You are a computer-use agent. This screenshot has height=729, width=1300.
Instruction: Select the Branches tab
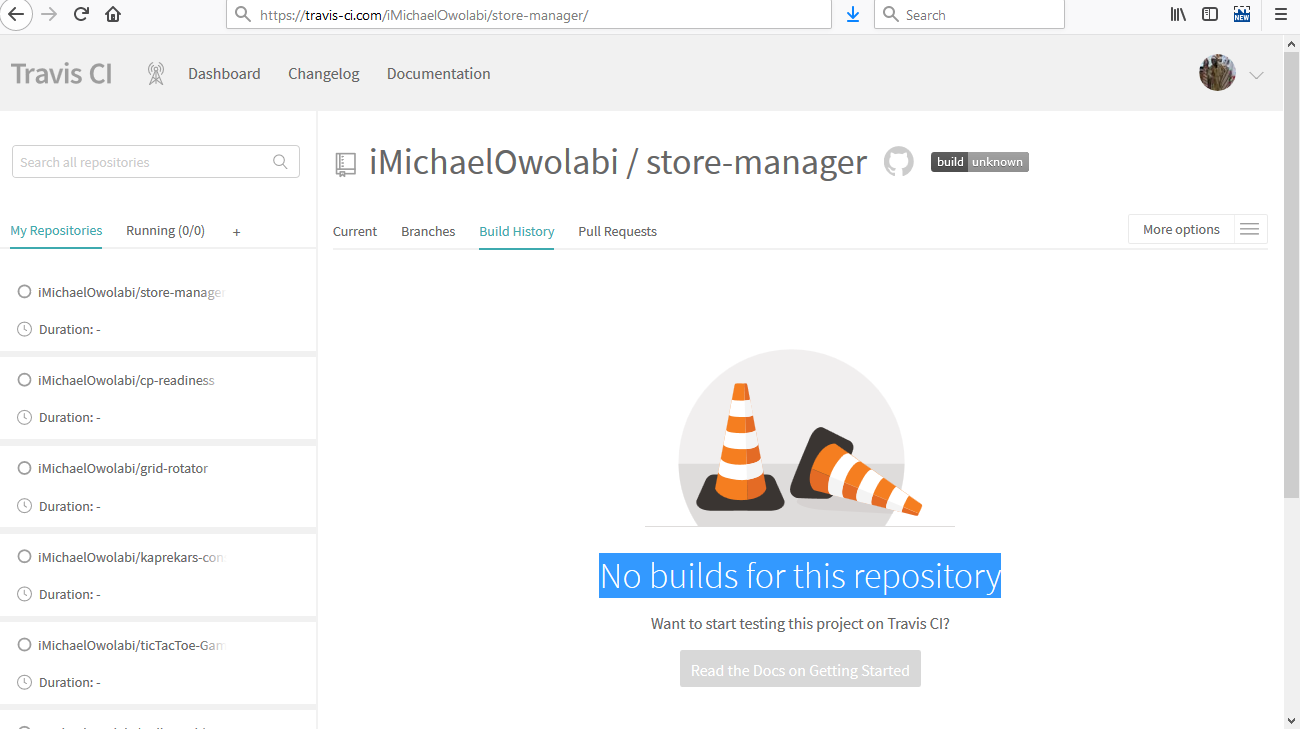tap(428, 231)
